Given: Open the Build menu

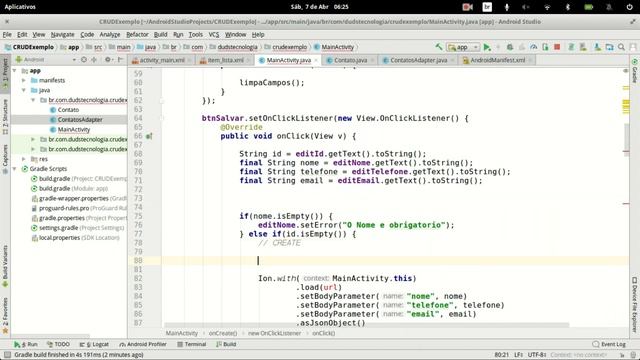Looking at the screenshot, I should click(160, 34).
